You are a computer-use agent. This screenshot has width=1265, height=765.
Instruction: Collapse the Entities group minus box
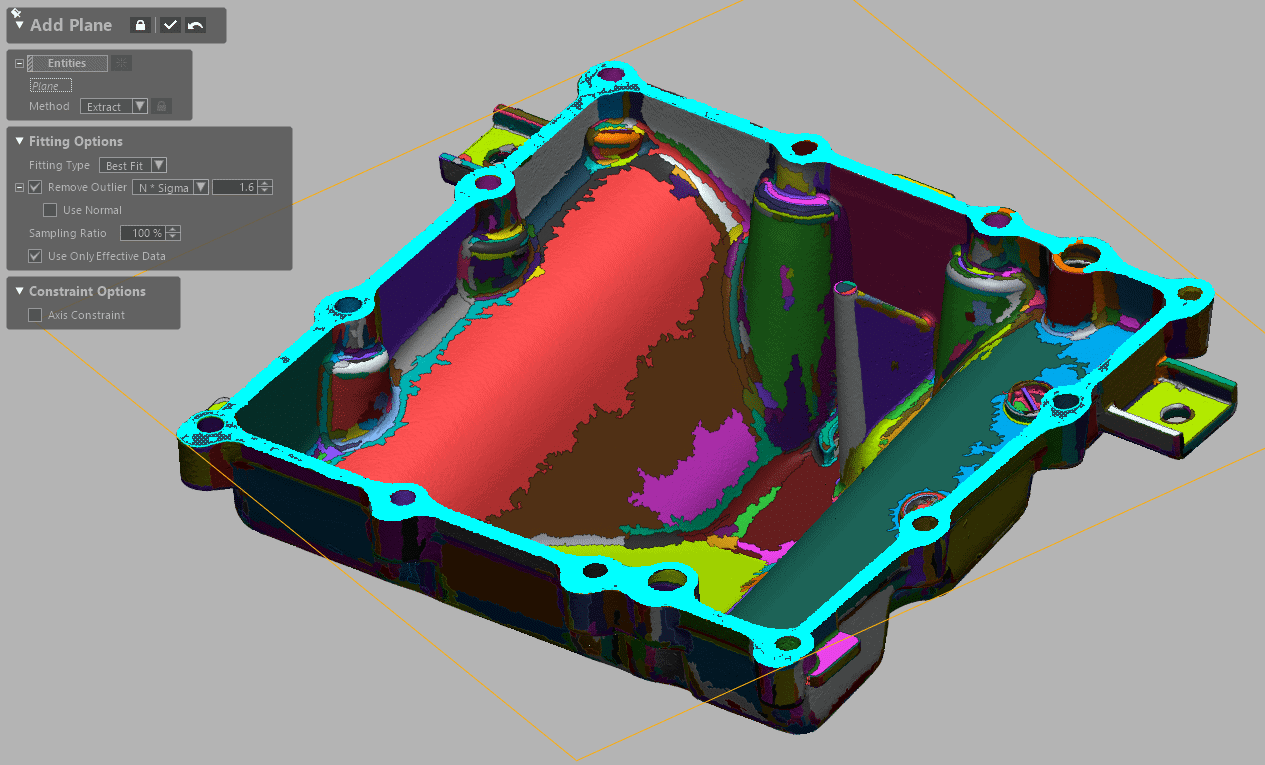coord(19,63)
